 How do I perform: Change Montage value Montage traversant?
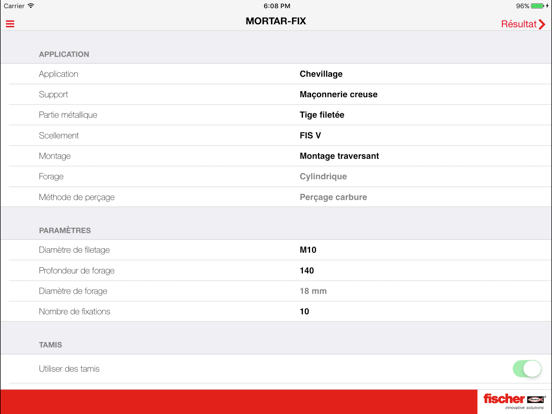coord(339,156)
